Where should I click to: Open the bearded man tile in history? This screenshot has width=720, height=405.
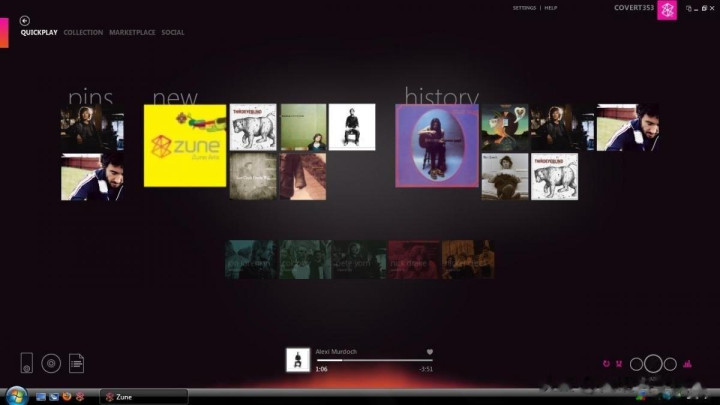point(628,127)
